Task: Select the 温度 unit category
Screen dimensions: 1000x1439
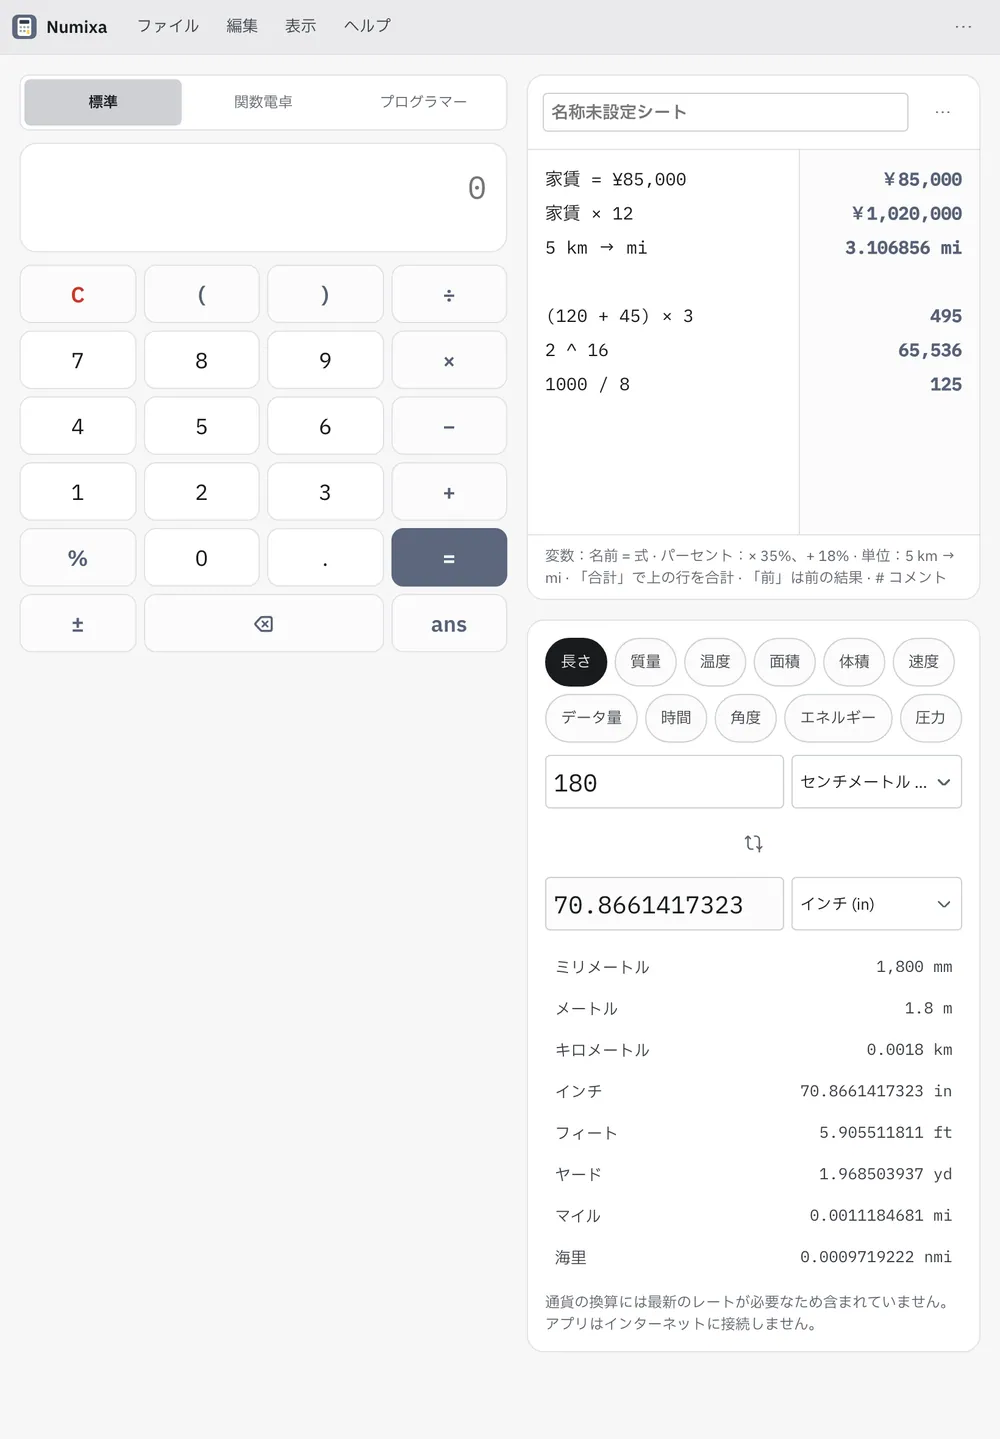Action: (715, 662)
